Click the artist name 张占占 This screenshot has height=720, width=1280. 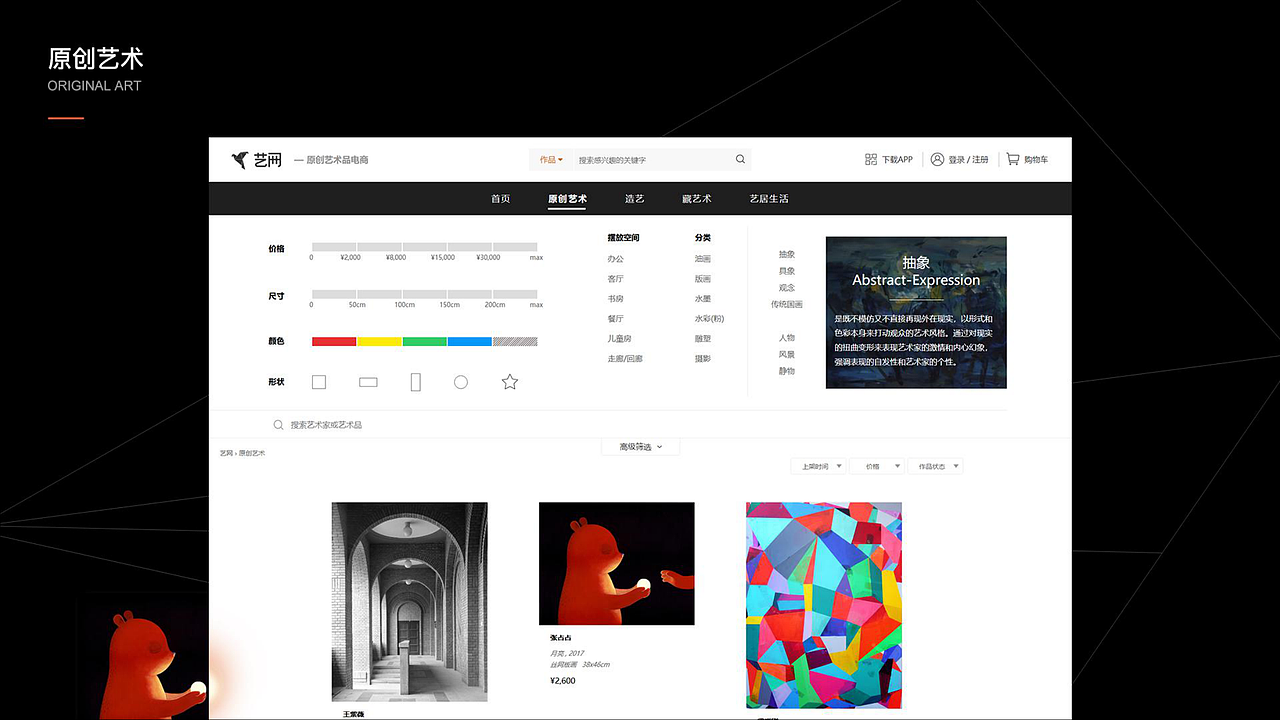(561, 638)
